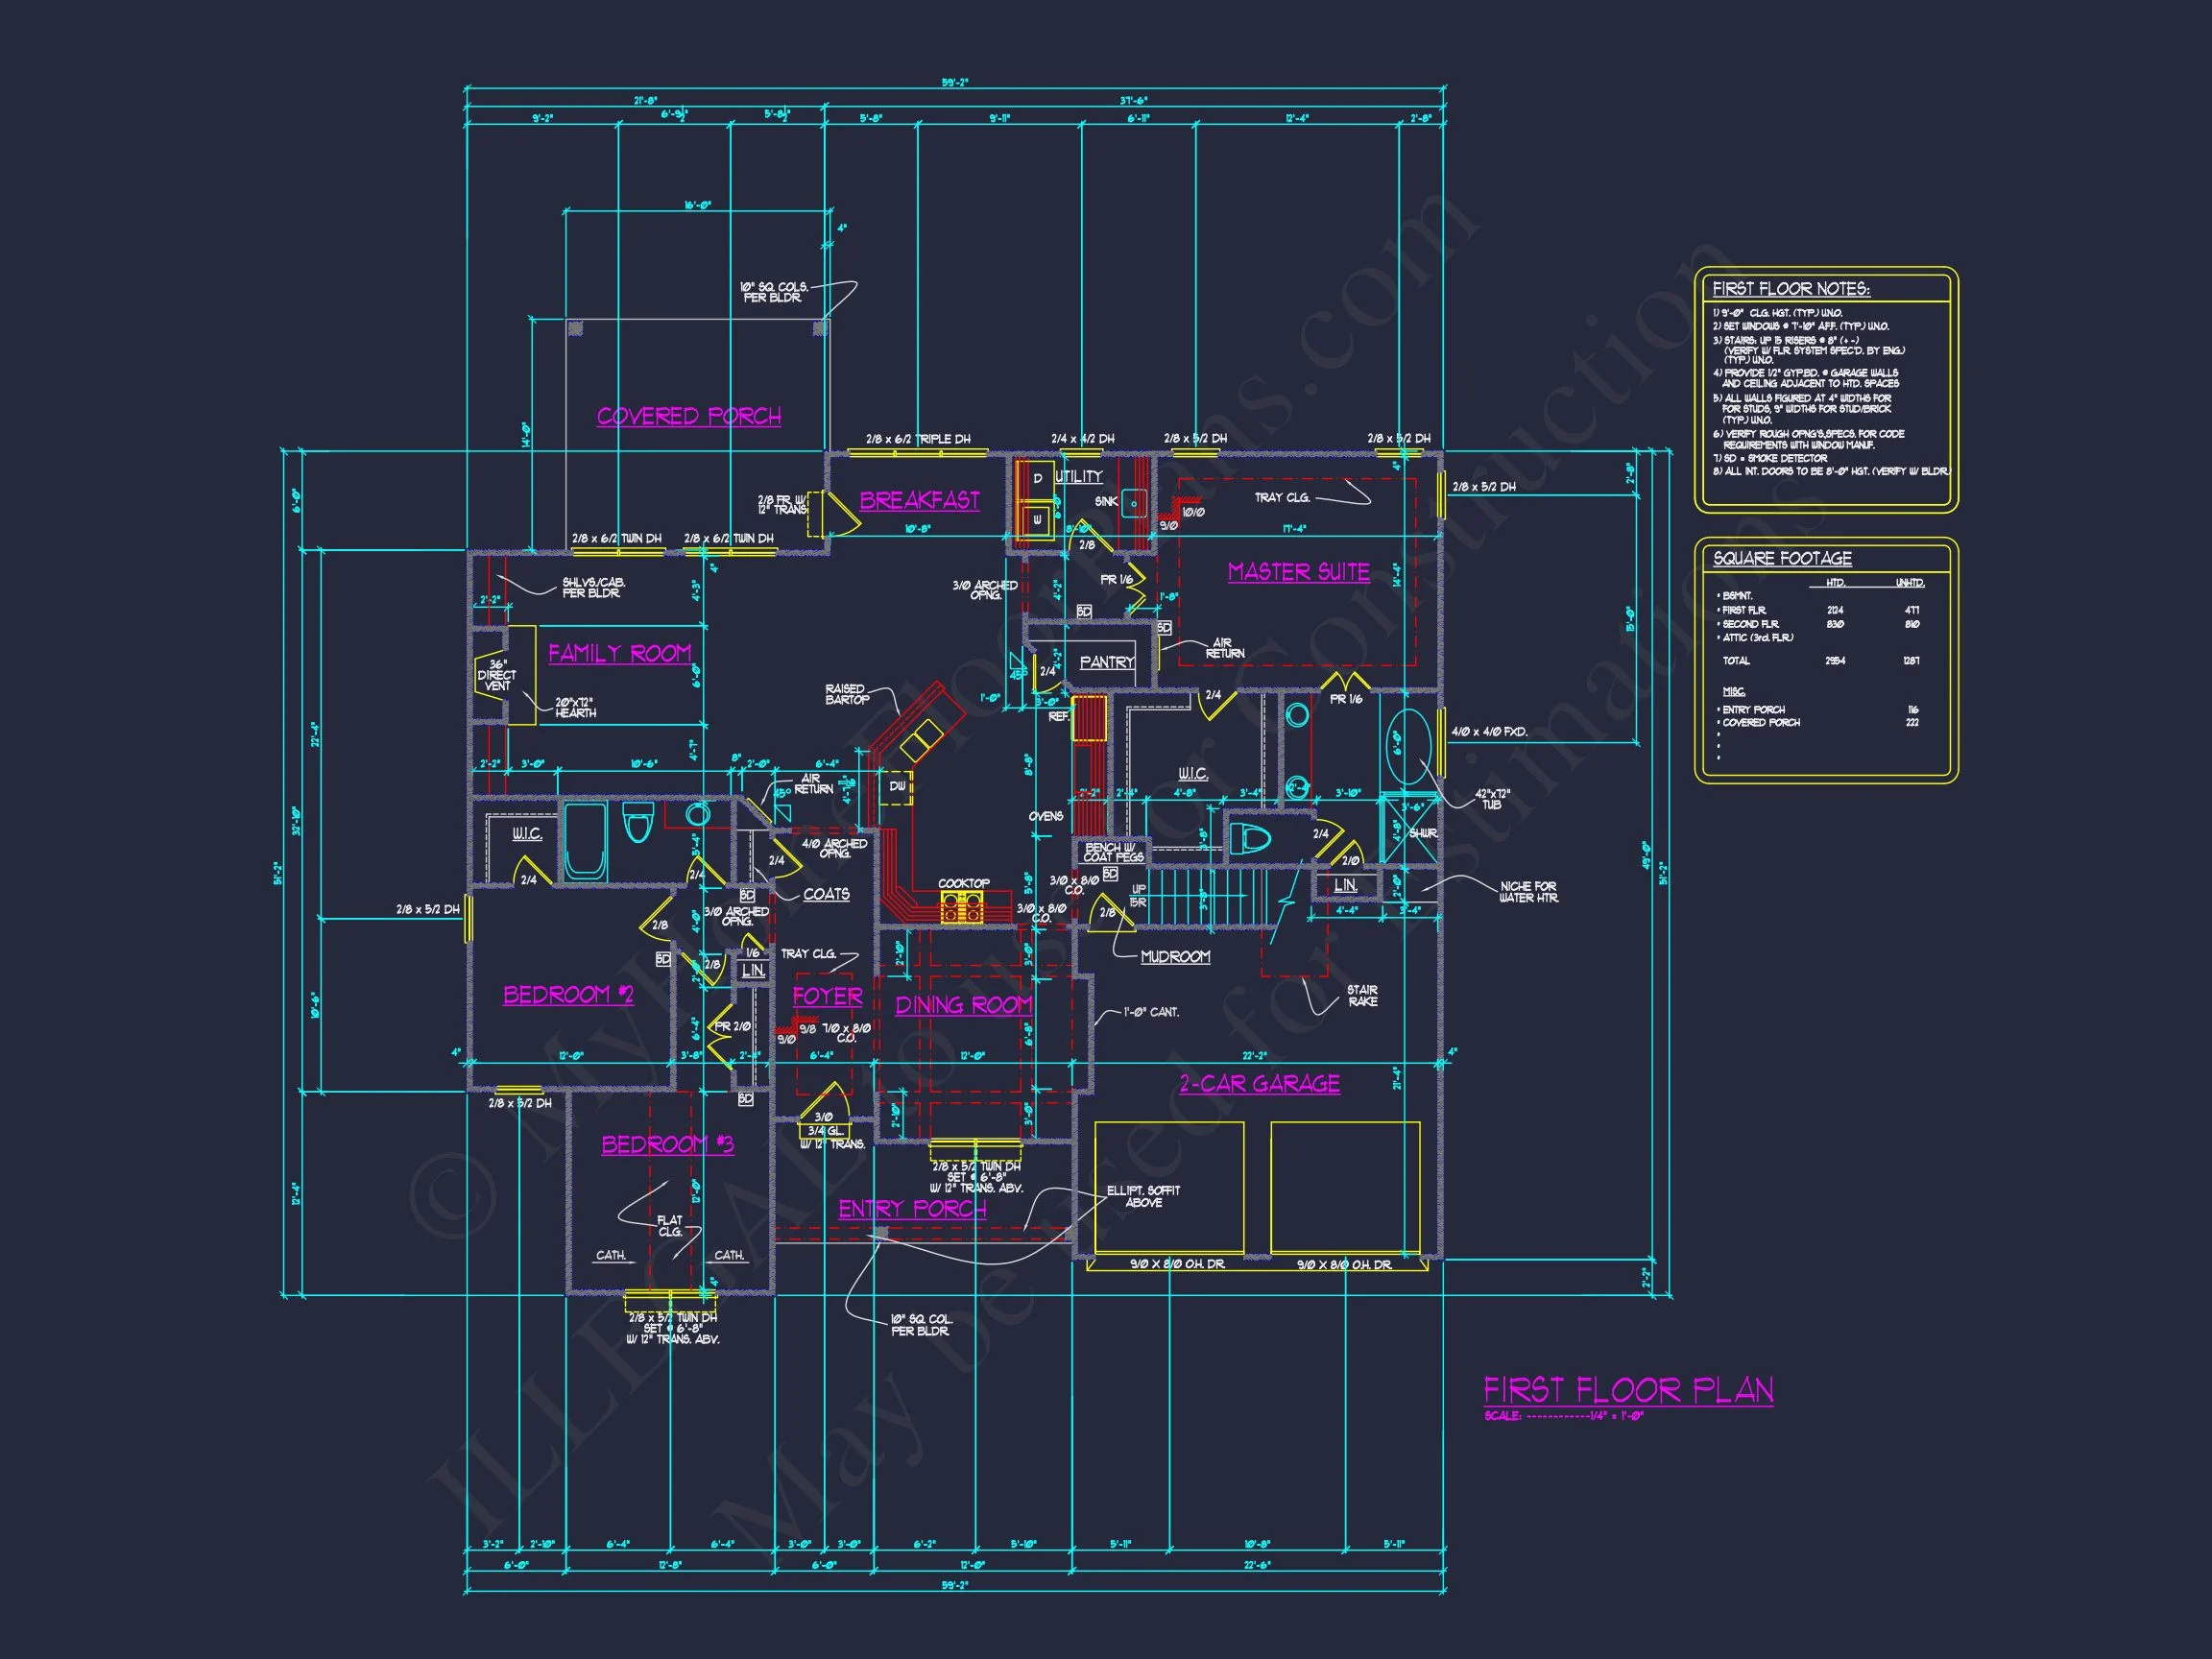Click the cooktop symbol in kitchen
This screenshot has width=2212, height=1659.
pos(962,909)
